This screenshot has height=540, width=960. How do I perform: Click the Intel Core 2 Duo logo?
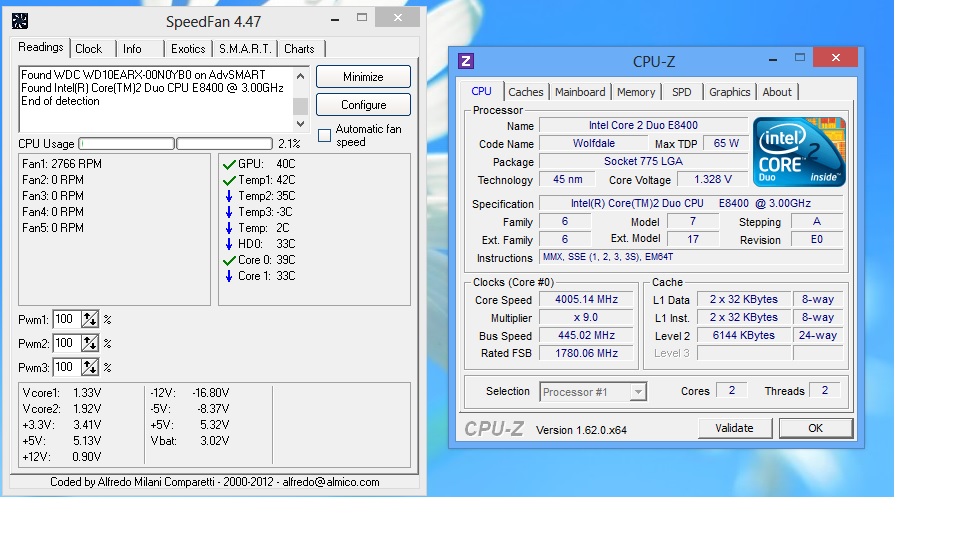799,152
